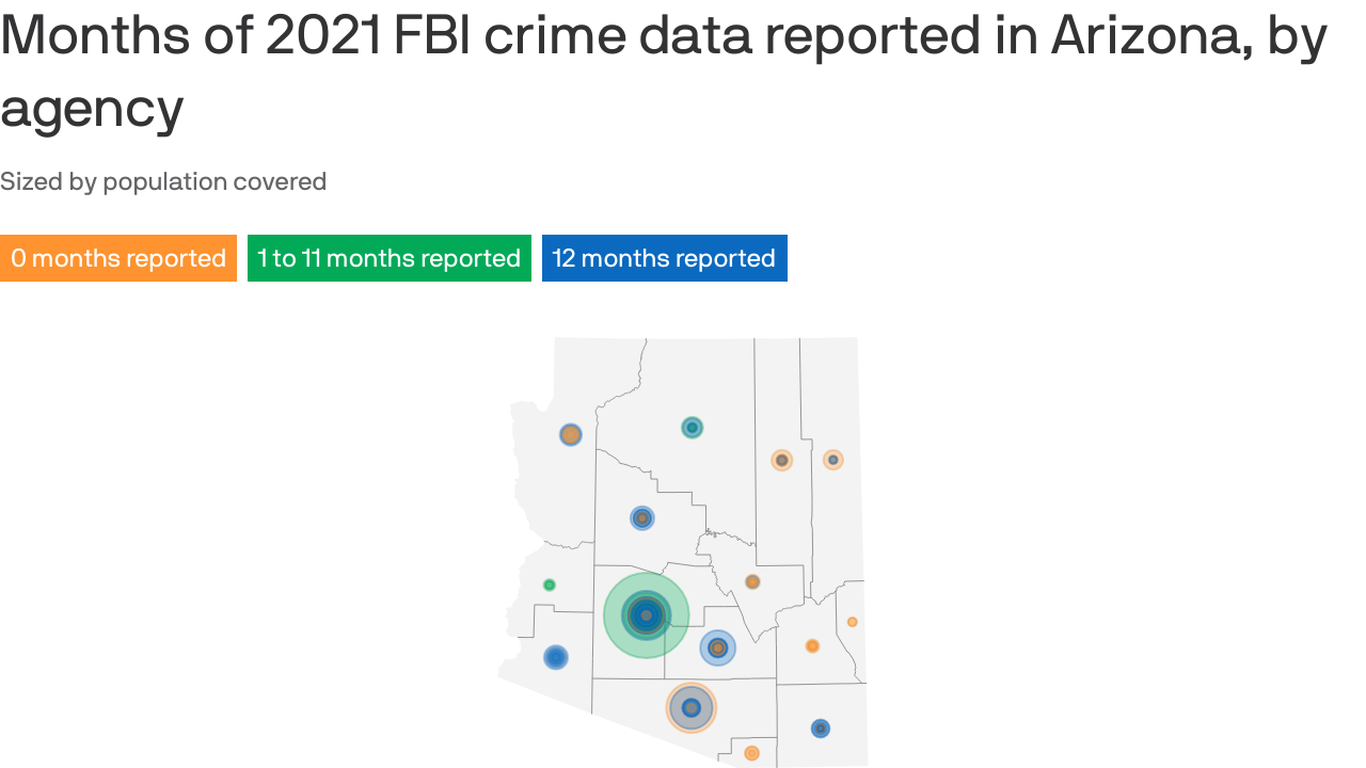Select the pale orange bubble left of the northeastern-most one
Image resolution: width=1366 pixels, height=768 pixels.
(782, 460)
